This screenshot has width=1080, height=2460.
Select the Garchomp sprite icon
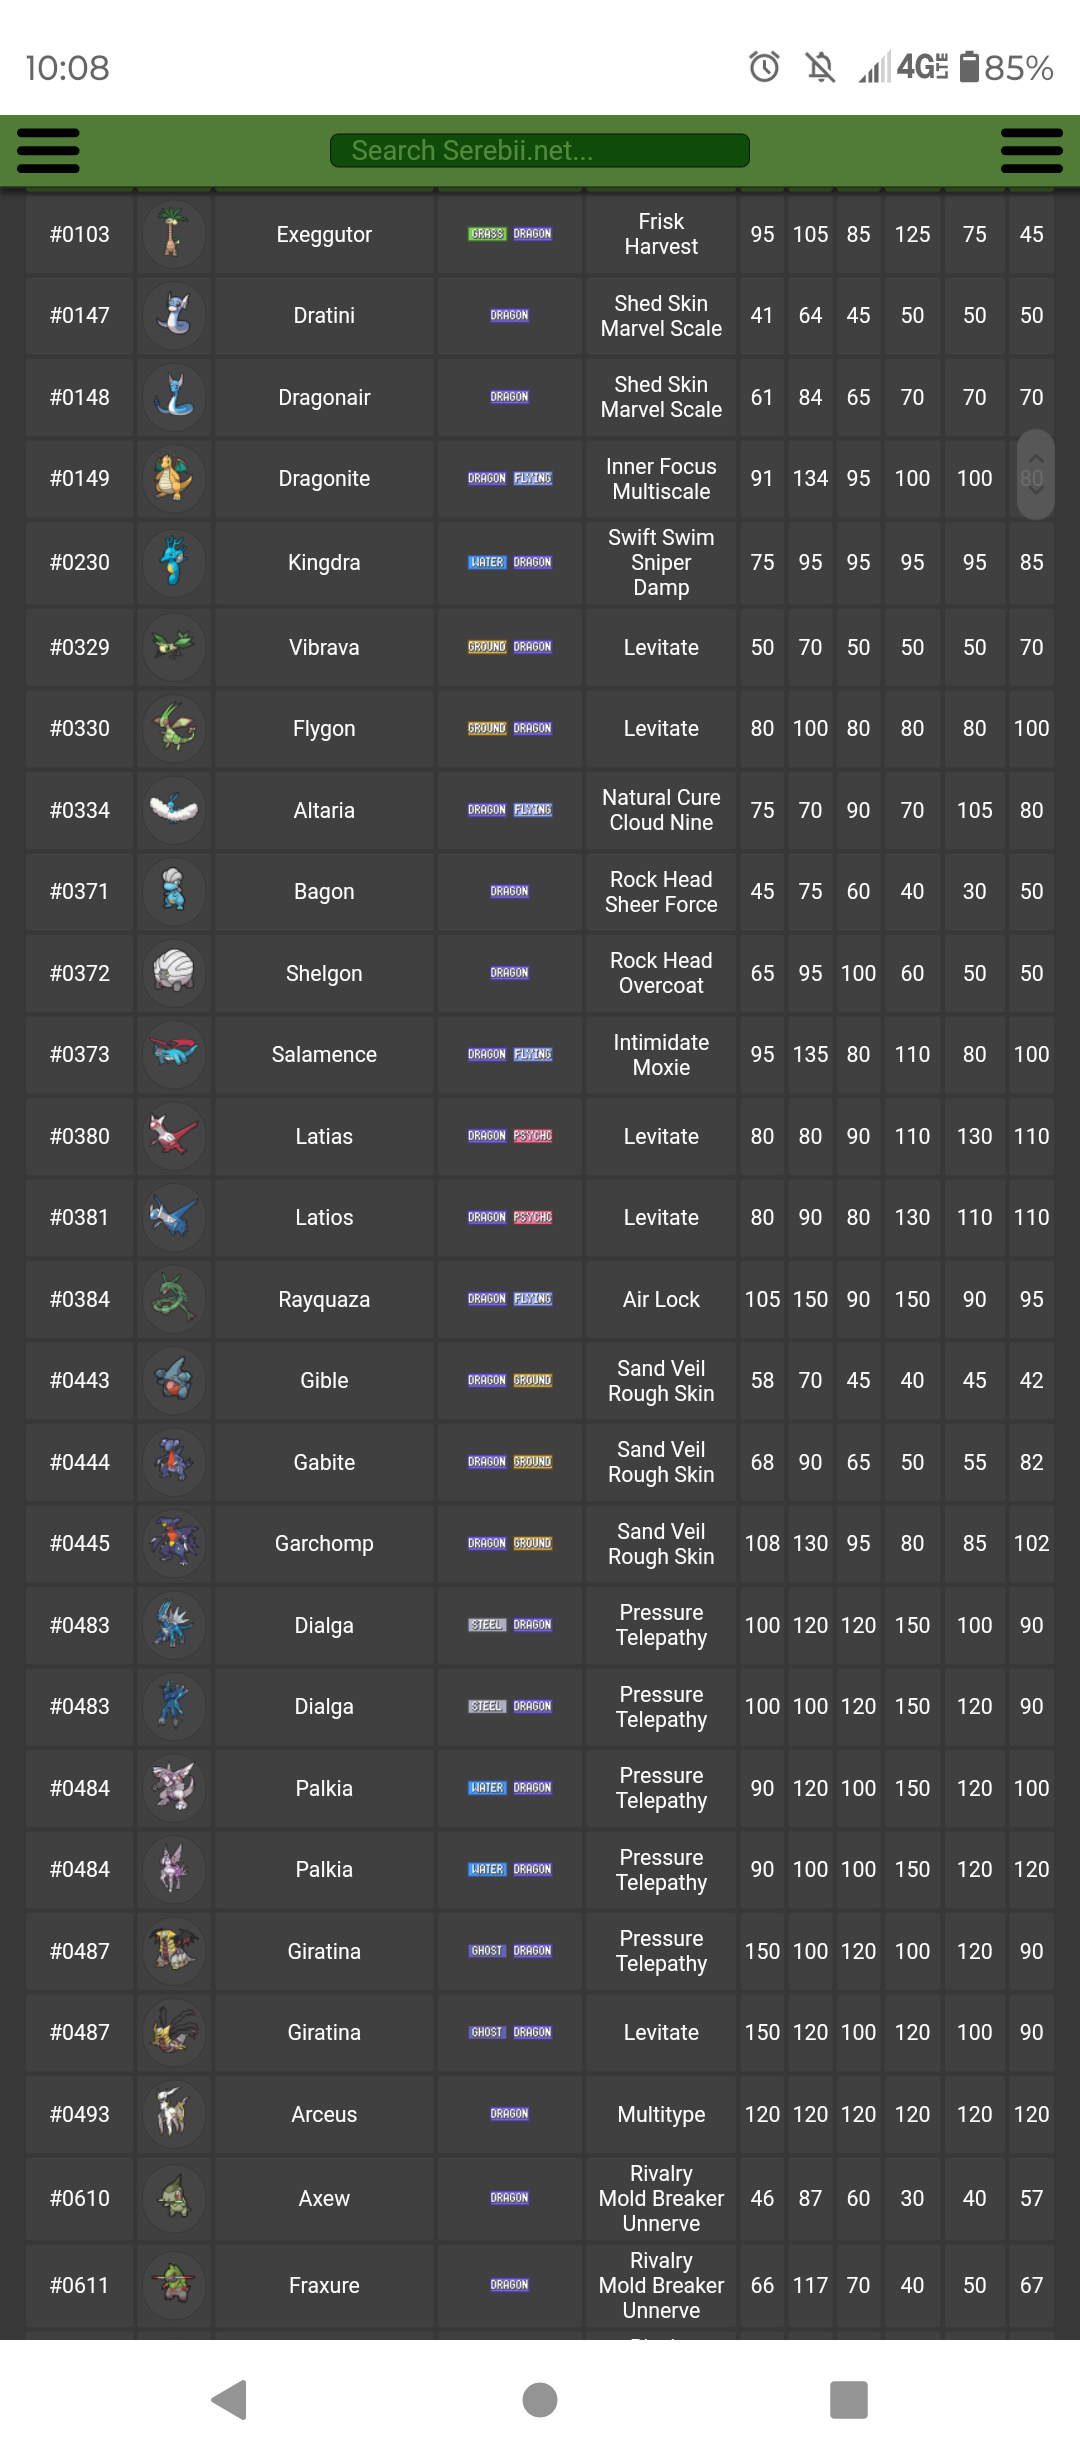coord(174,1543)
